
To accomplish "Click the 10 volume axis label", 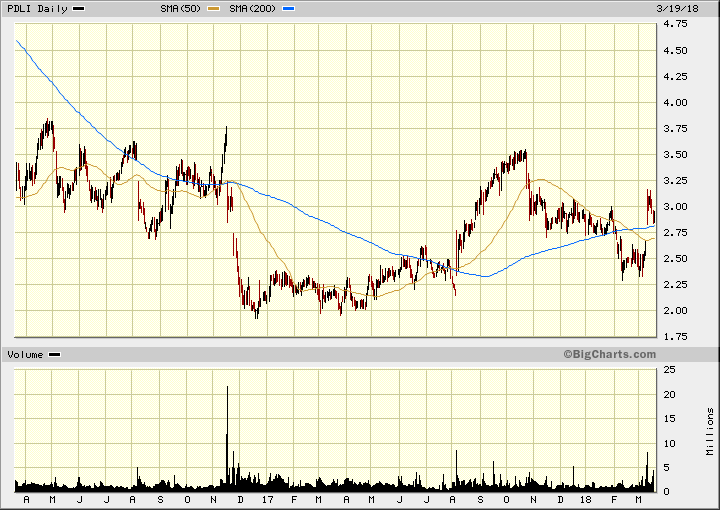I will (x=669, y=443).
